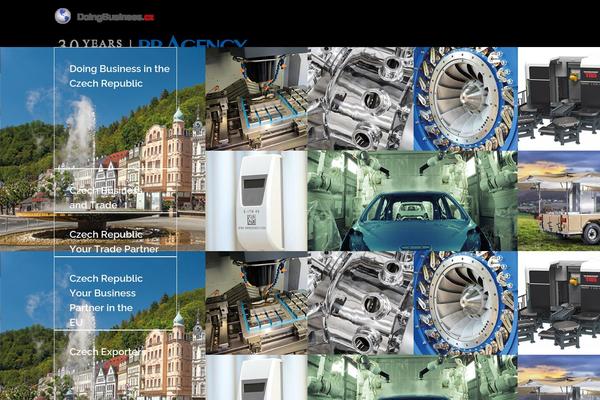Select Czech Republic Your Trade Partner
The image size is (600, 400).
[x=114, y=242]
